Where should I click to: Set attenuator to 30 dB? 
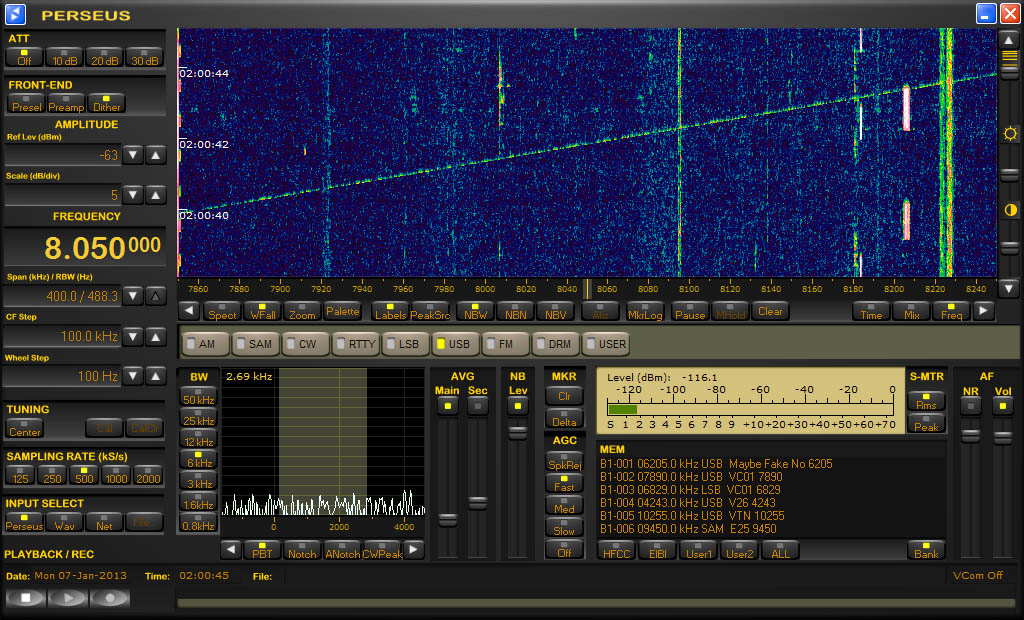pos(145,57)
